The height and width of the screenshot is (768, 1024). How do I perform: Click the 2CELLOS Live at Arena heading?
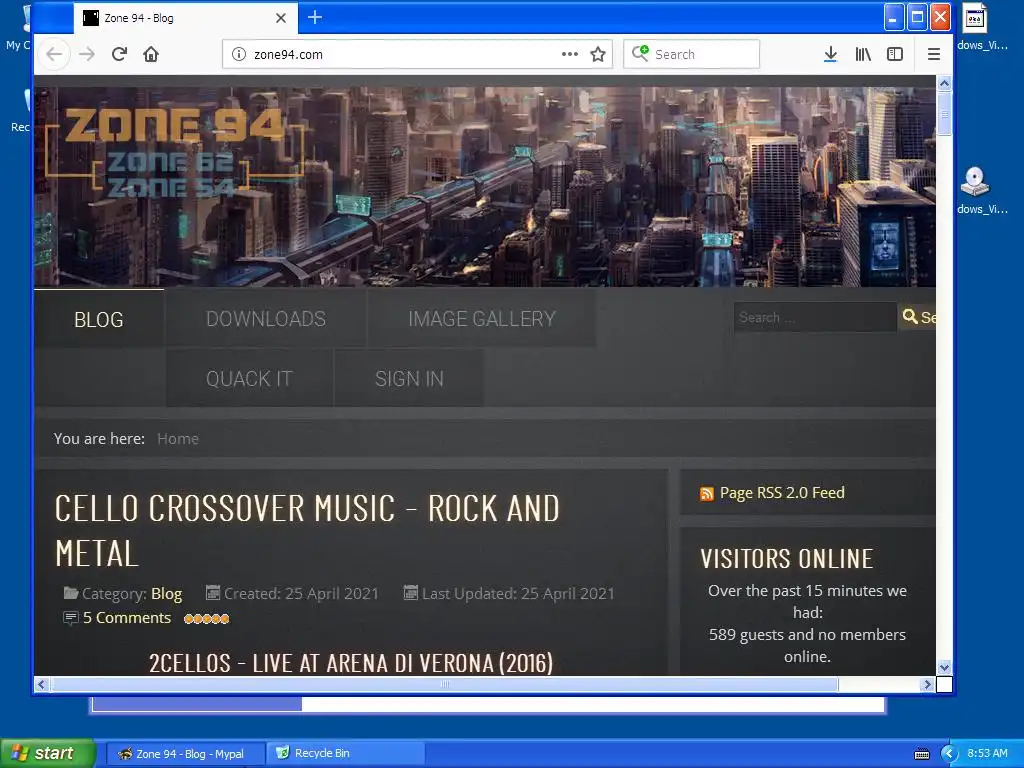[x=351, y=663]
